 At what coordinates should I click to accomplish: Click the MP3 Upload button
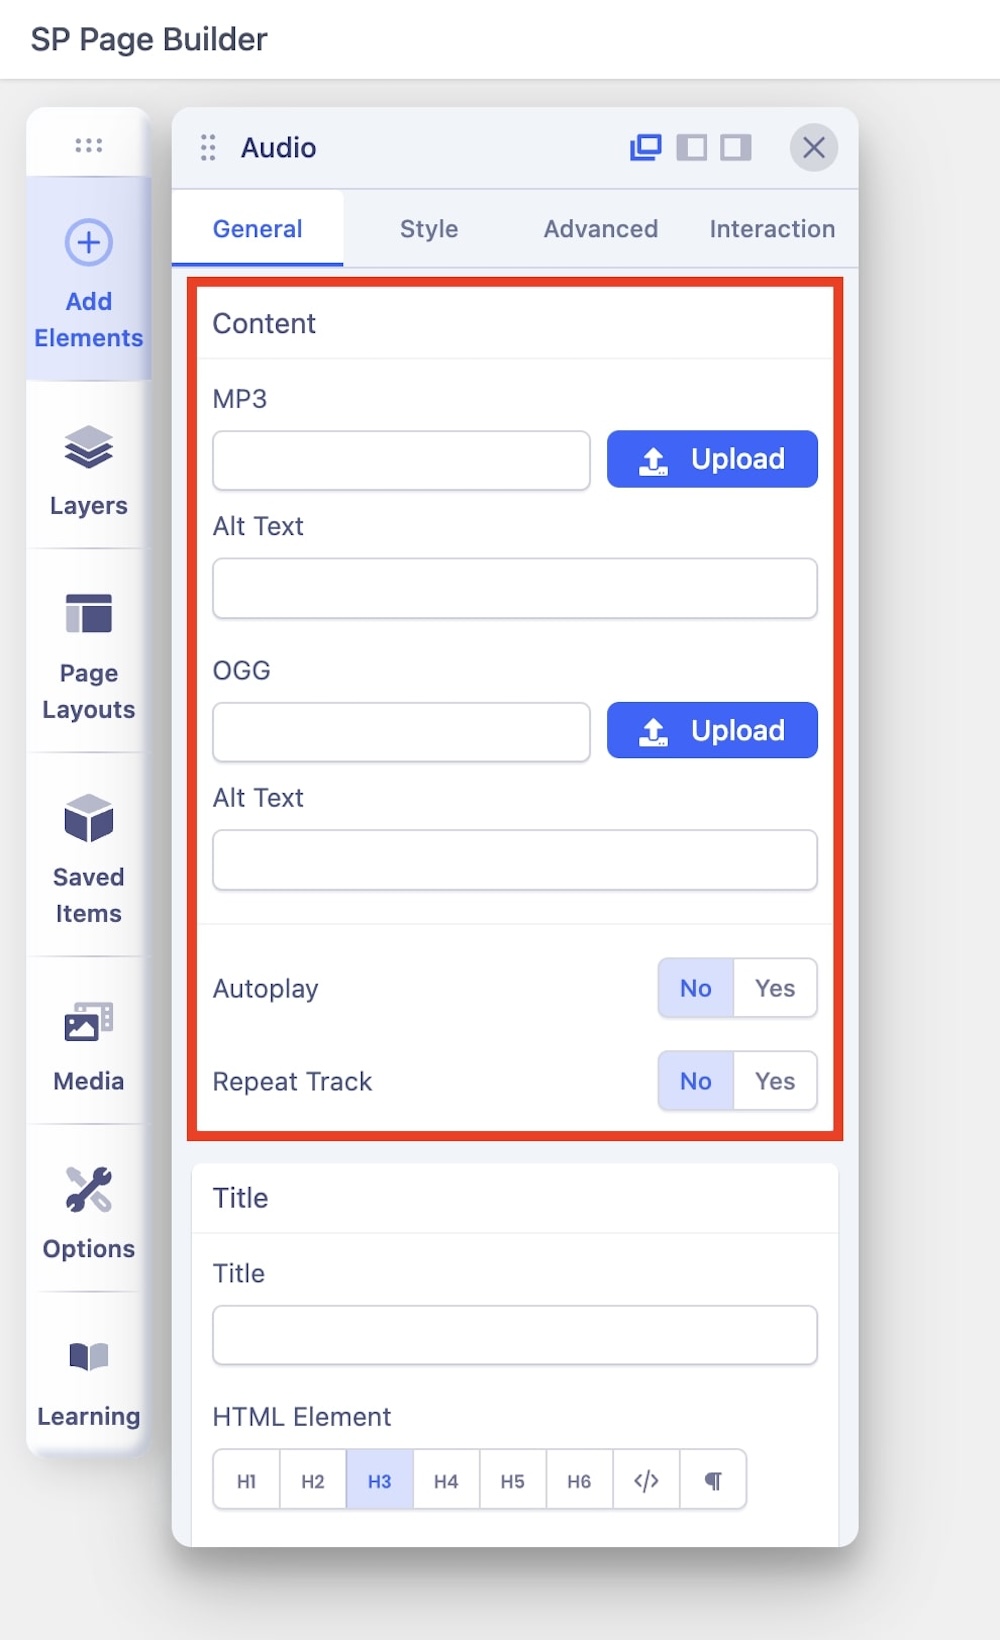coord(712,460)
